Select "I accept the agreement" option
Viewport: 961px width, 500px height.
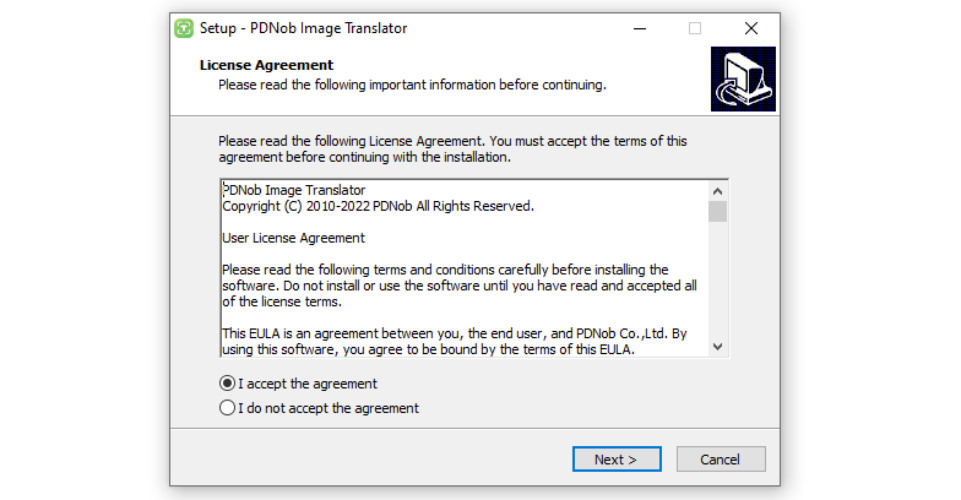point(228,383)
